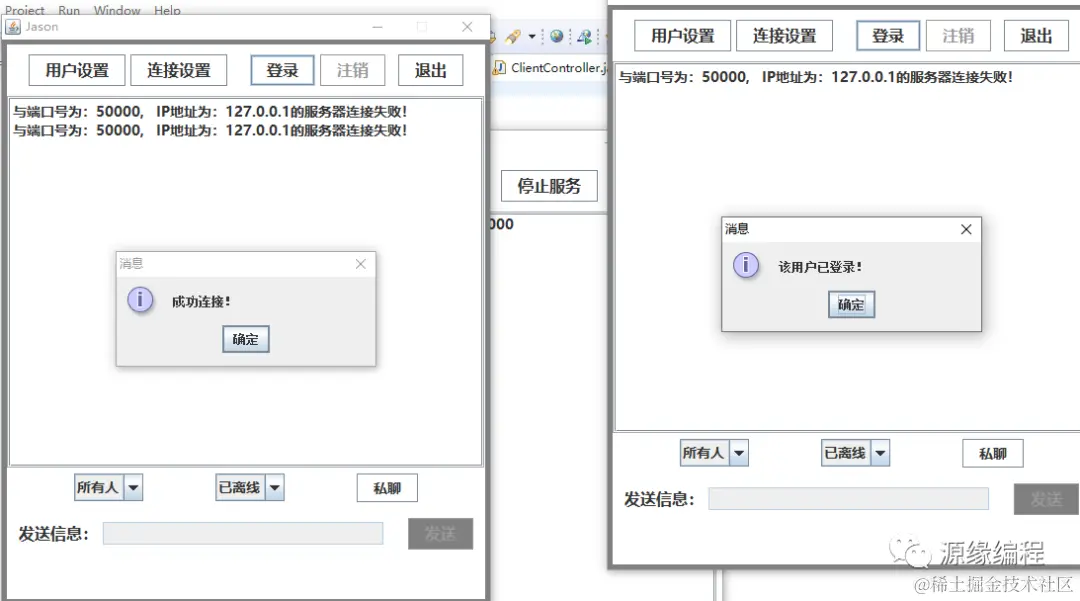Image resolution: width=1080 pixels, height=601 pixels.
Task: Open the Window menu
Action: [x=117, y=10]
